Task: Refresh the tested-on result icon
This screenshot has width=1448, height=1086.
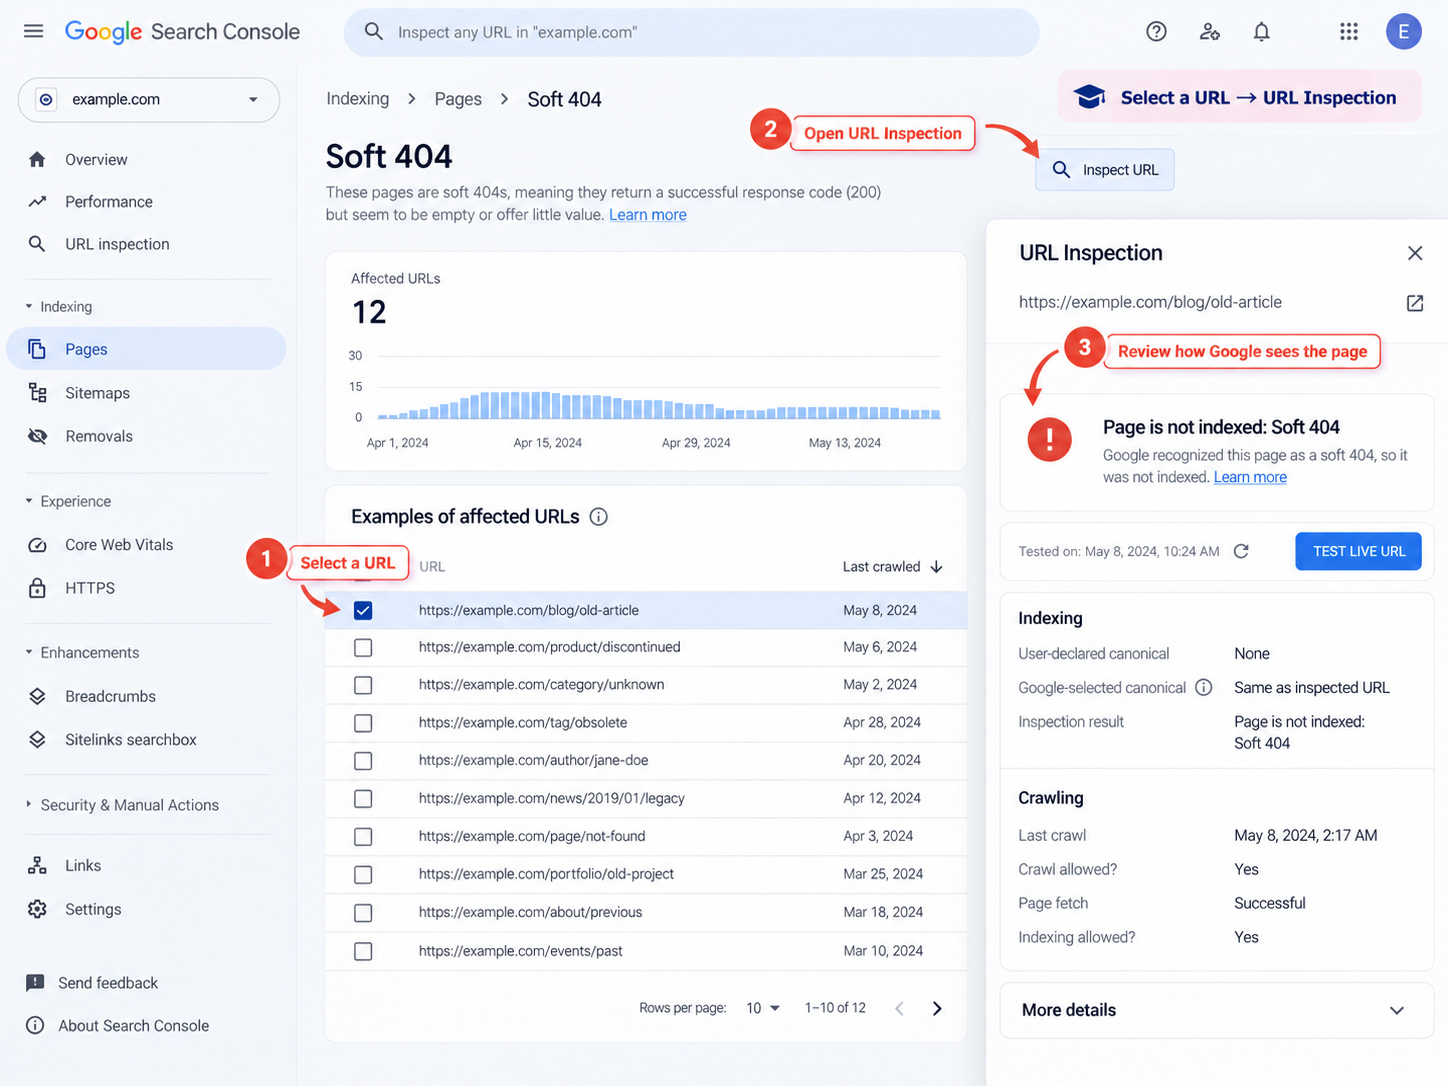Action: [x=1241, y=551]
